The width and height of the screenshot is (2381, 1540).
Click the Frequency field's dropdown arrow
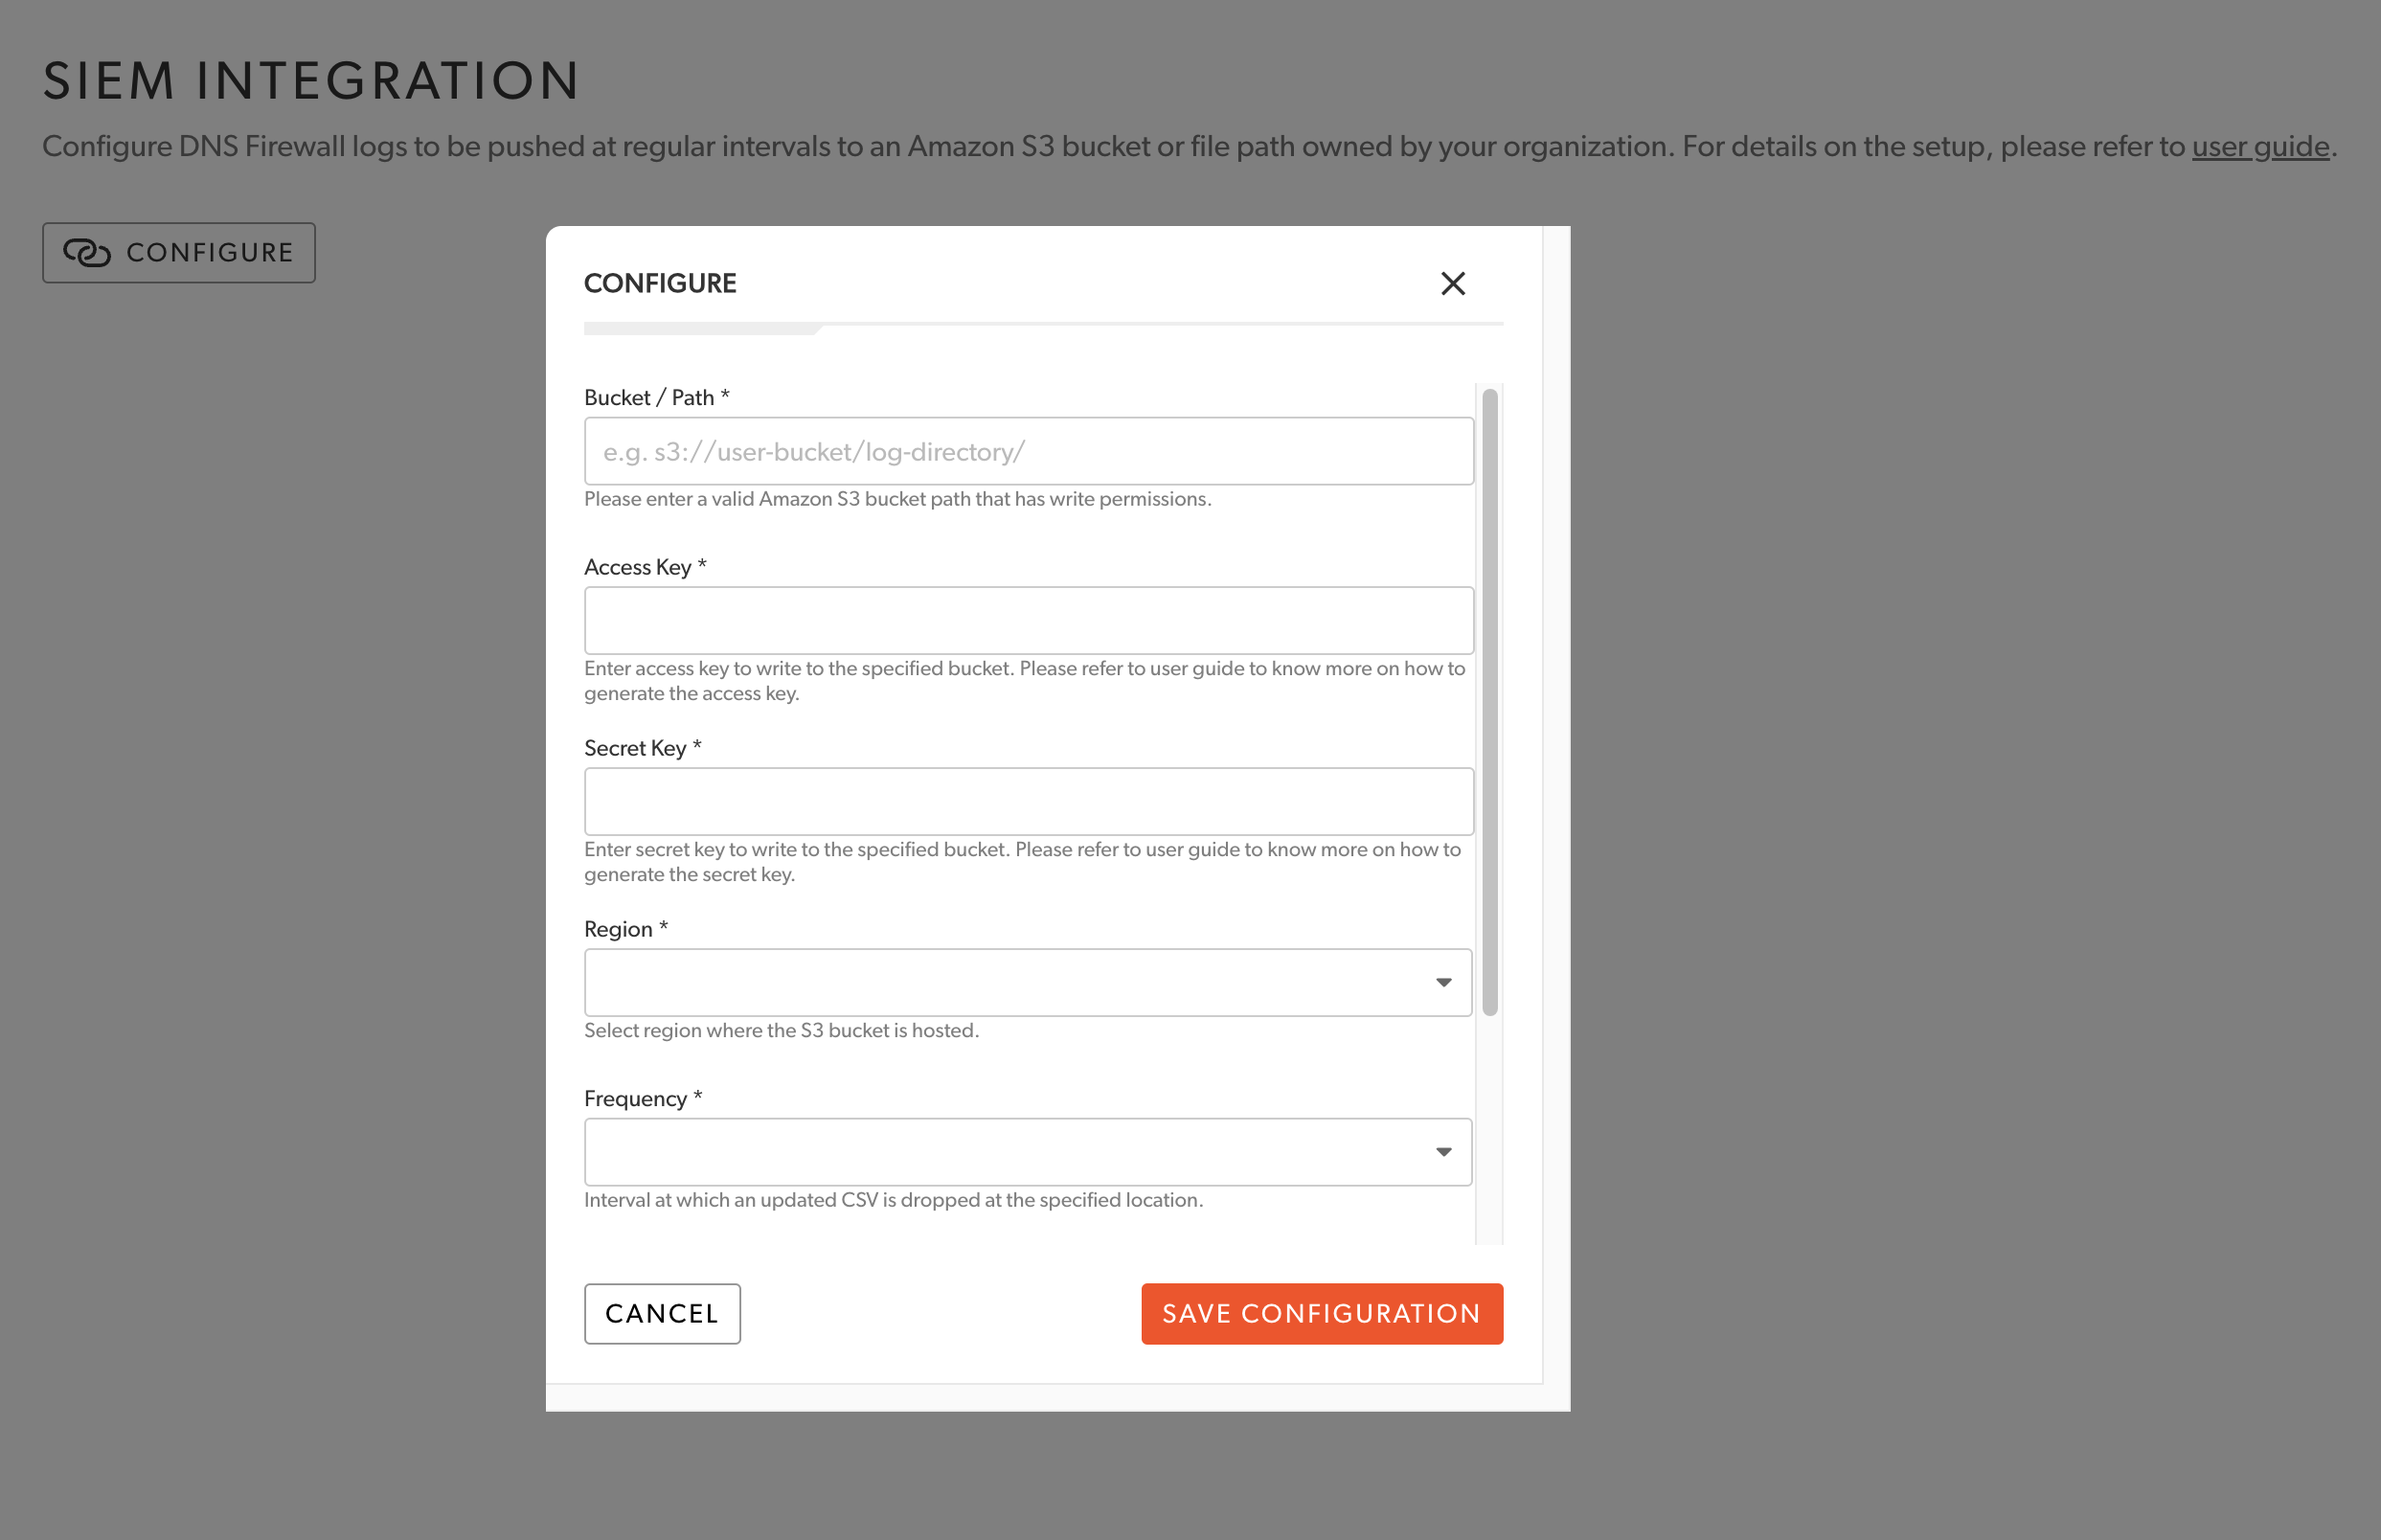[1443, 1151]
